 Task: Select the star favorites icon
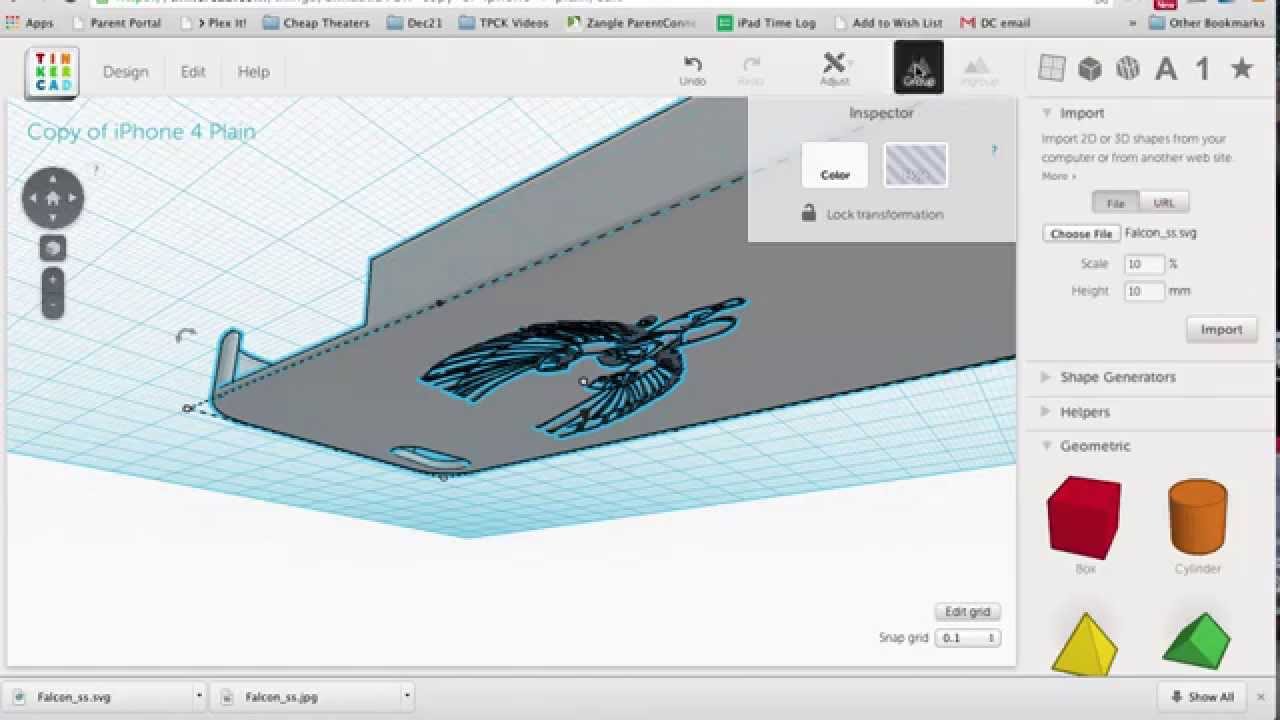point(1241,68)
